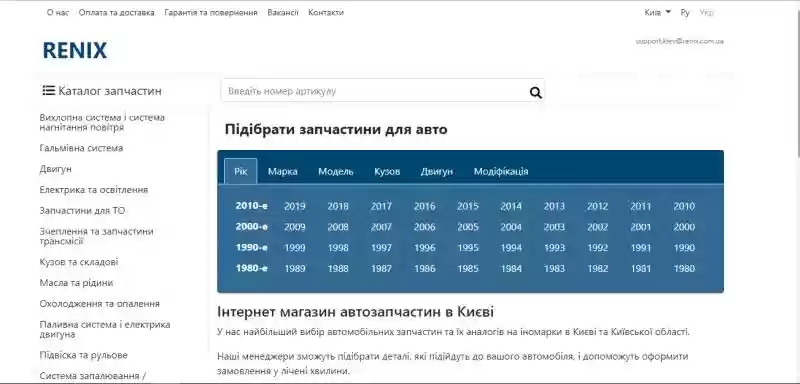Click the magnifier search icon
Image resolution: width=800 pixels, height=384 pixels.
535,92
